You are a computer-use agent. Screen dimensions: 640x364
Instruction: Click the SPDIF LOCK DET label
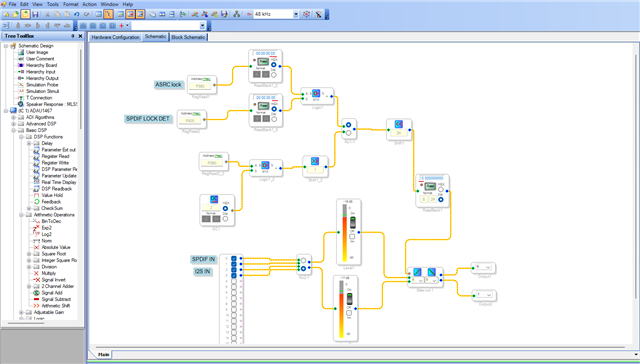point(147,119)
